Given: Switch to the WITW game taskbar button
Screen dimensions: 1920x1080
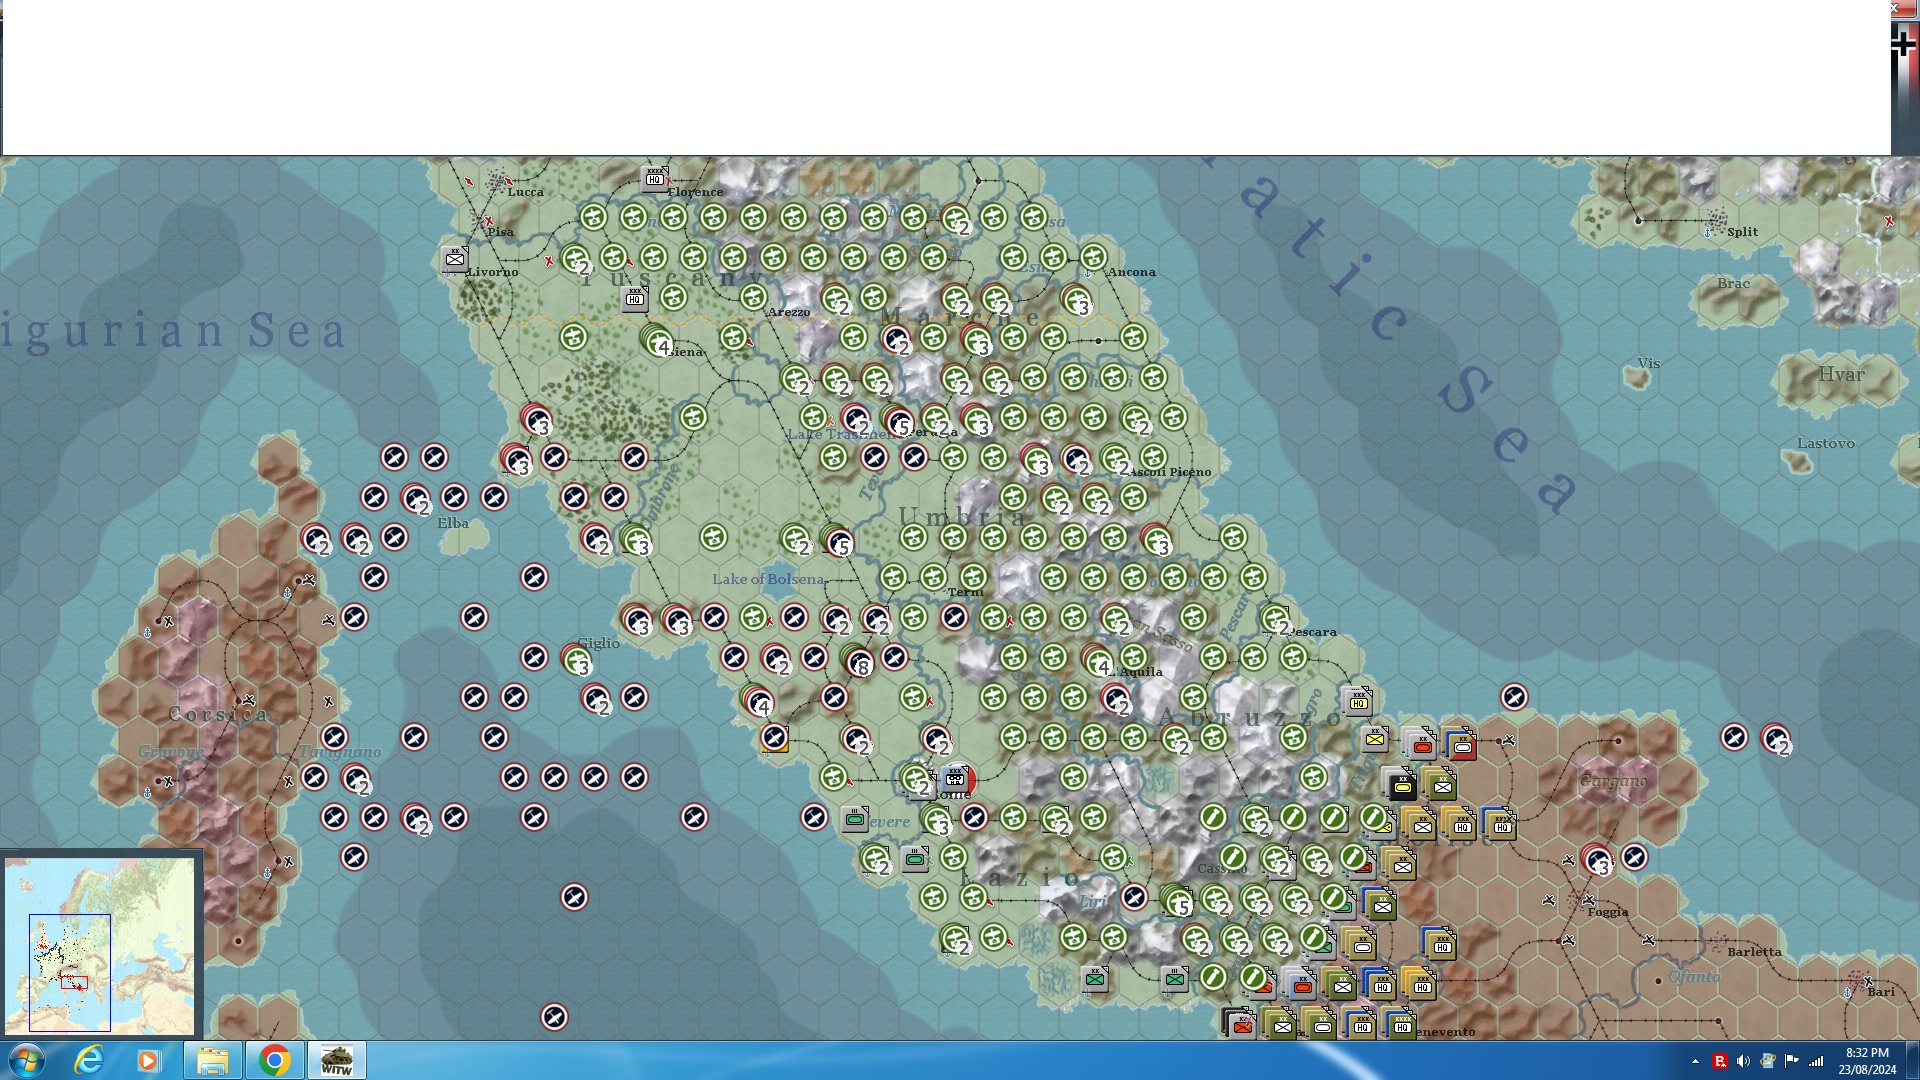Looking at the screenshot, I should pos(337,1060).
